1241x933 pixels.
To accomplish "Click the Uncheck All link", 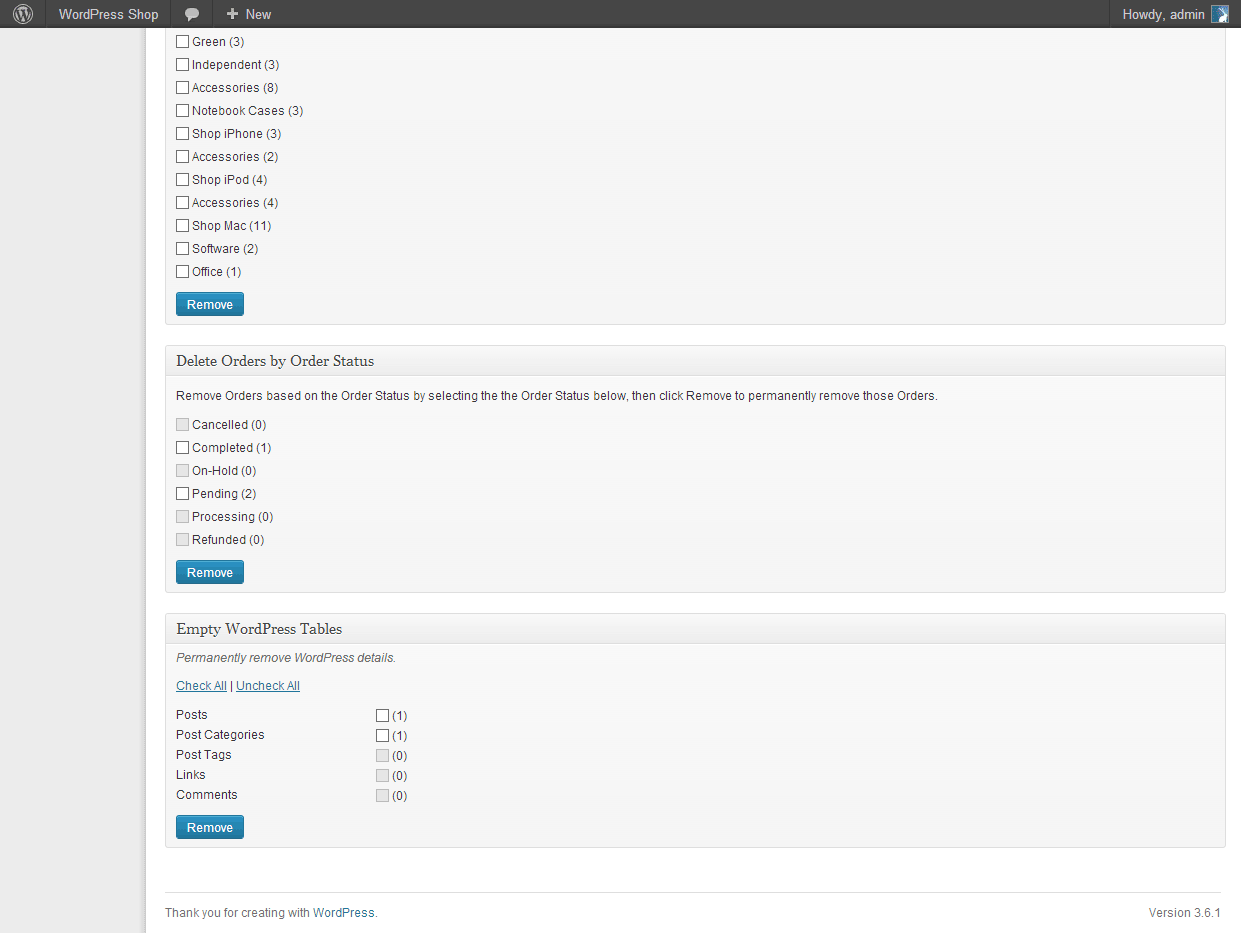I will [x=268, y=686].
